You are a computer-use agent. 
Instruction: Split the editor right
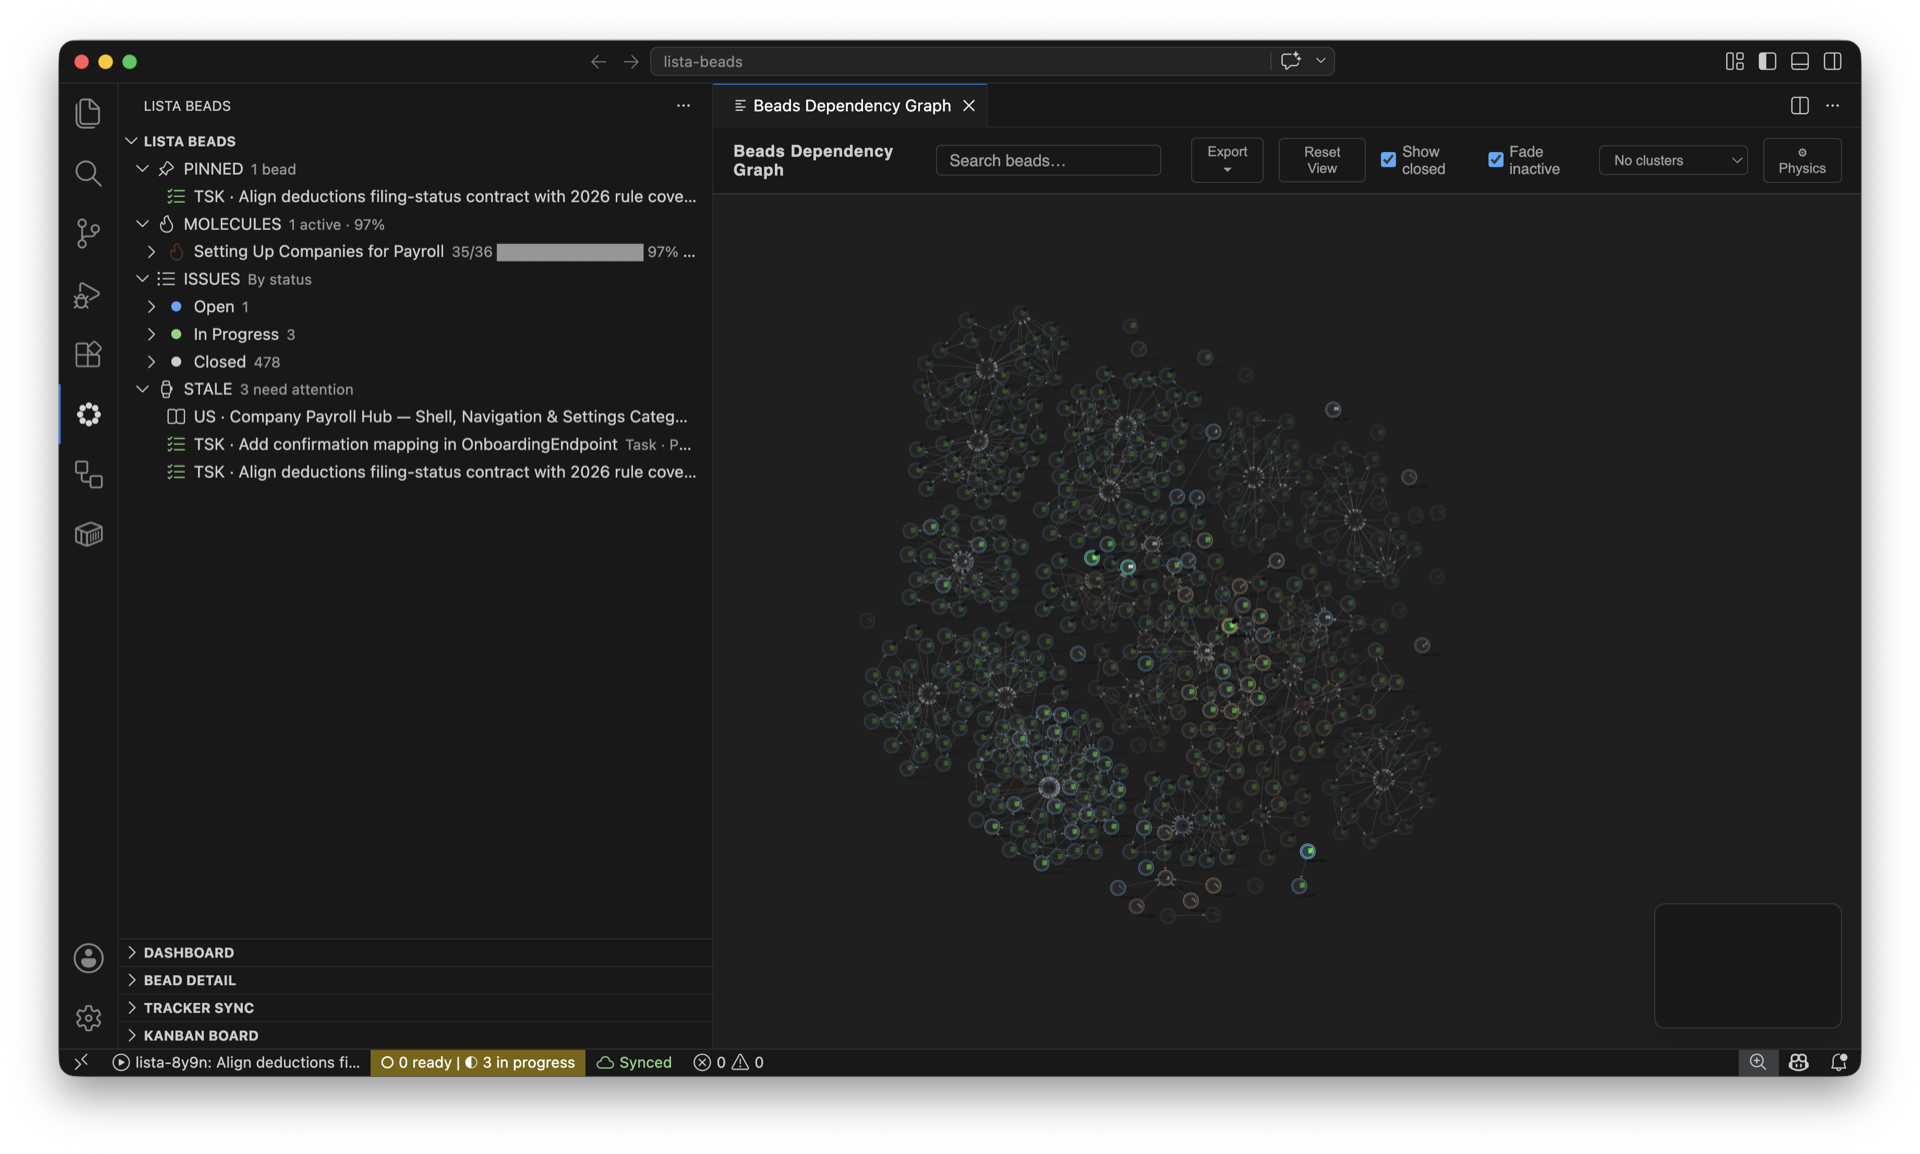(x=1799, y=105)
